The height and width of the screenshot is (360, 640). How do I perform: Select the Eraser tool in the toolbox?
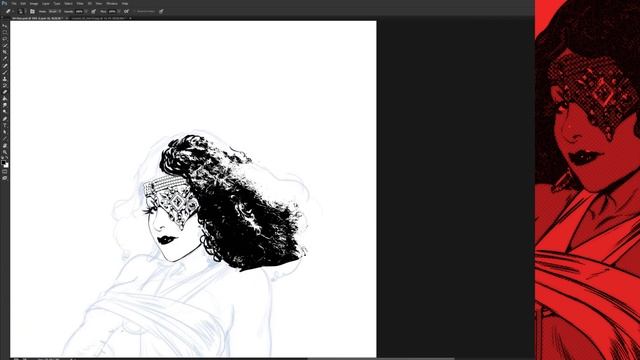pyautogui.click(x=5, y=92)
